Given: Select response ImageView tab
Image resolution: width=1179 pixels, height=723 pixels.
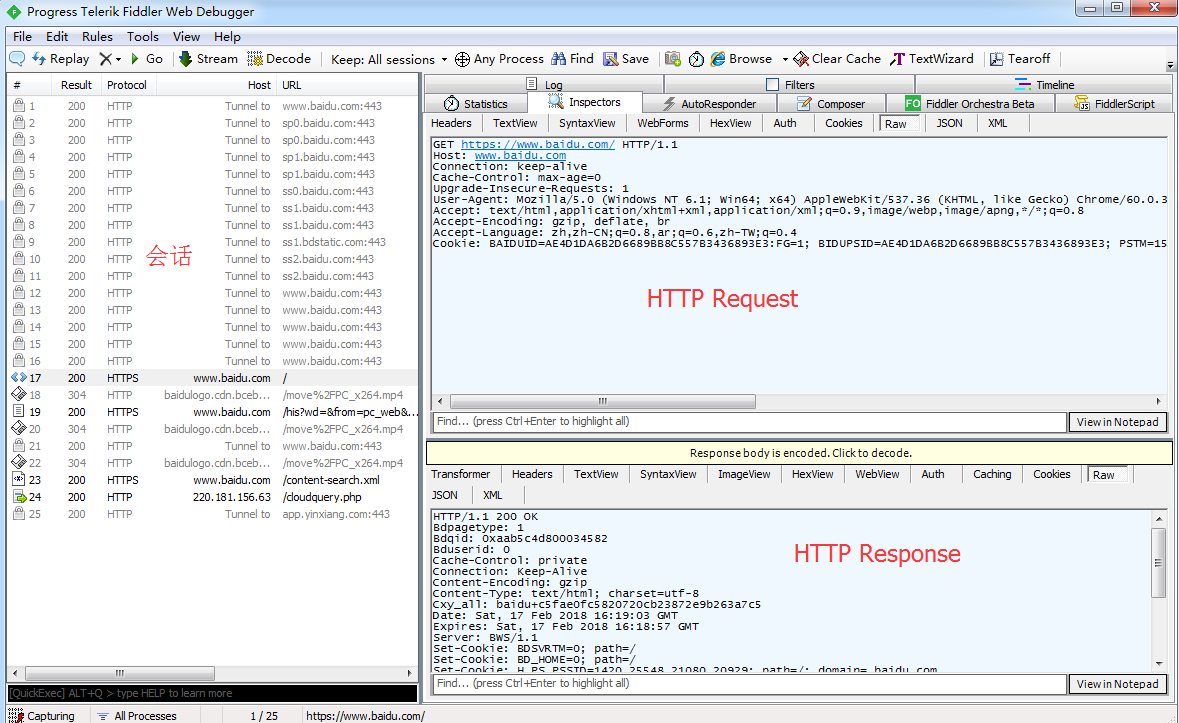Looking at the screenshot, I should click(x=744, y=474).
